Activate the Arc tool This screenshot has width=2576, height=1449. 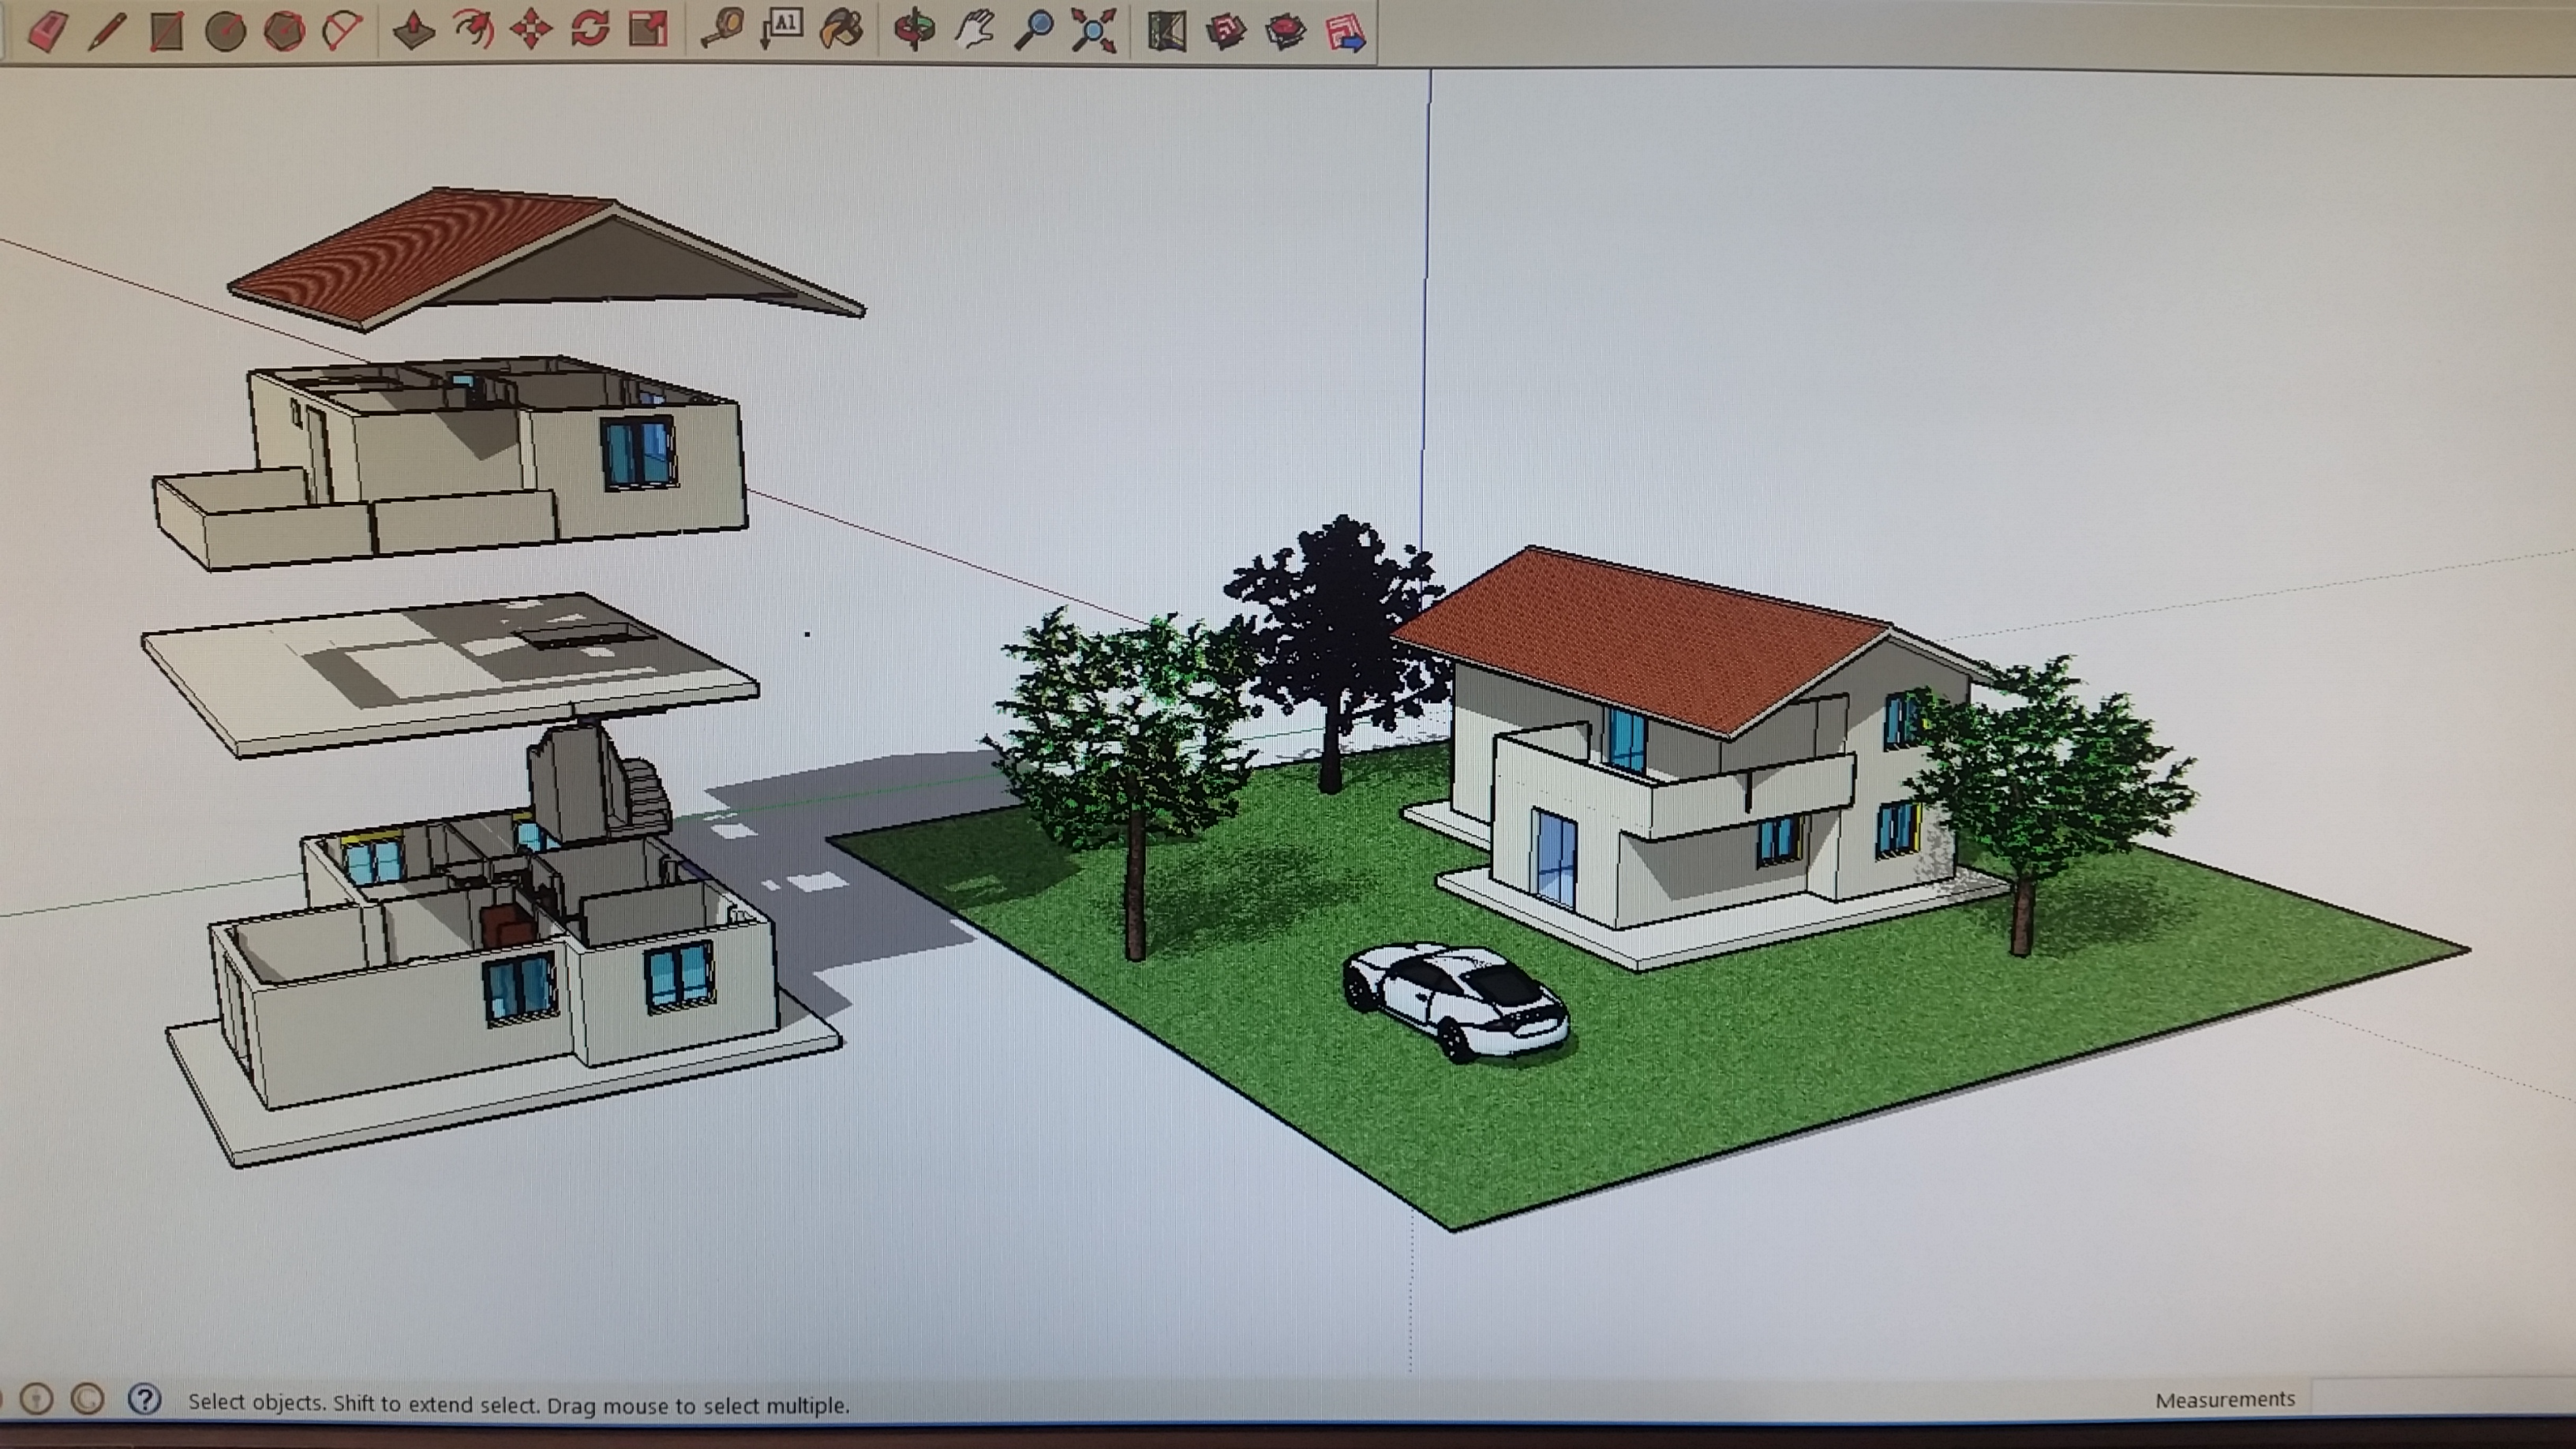[x=342, y=30]
